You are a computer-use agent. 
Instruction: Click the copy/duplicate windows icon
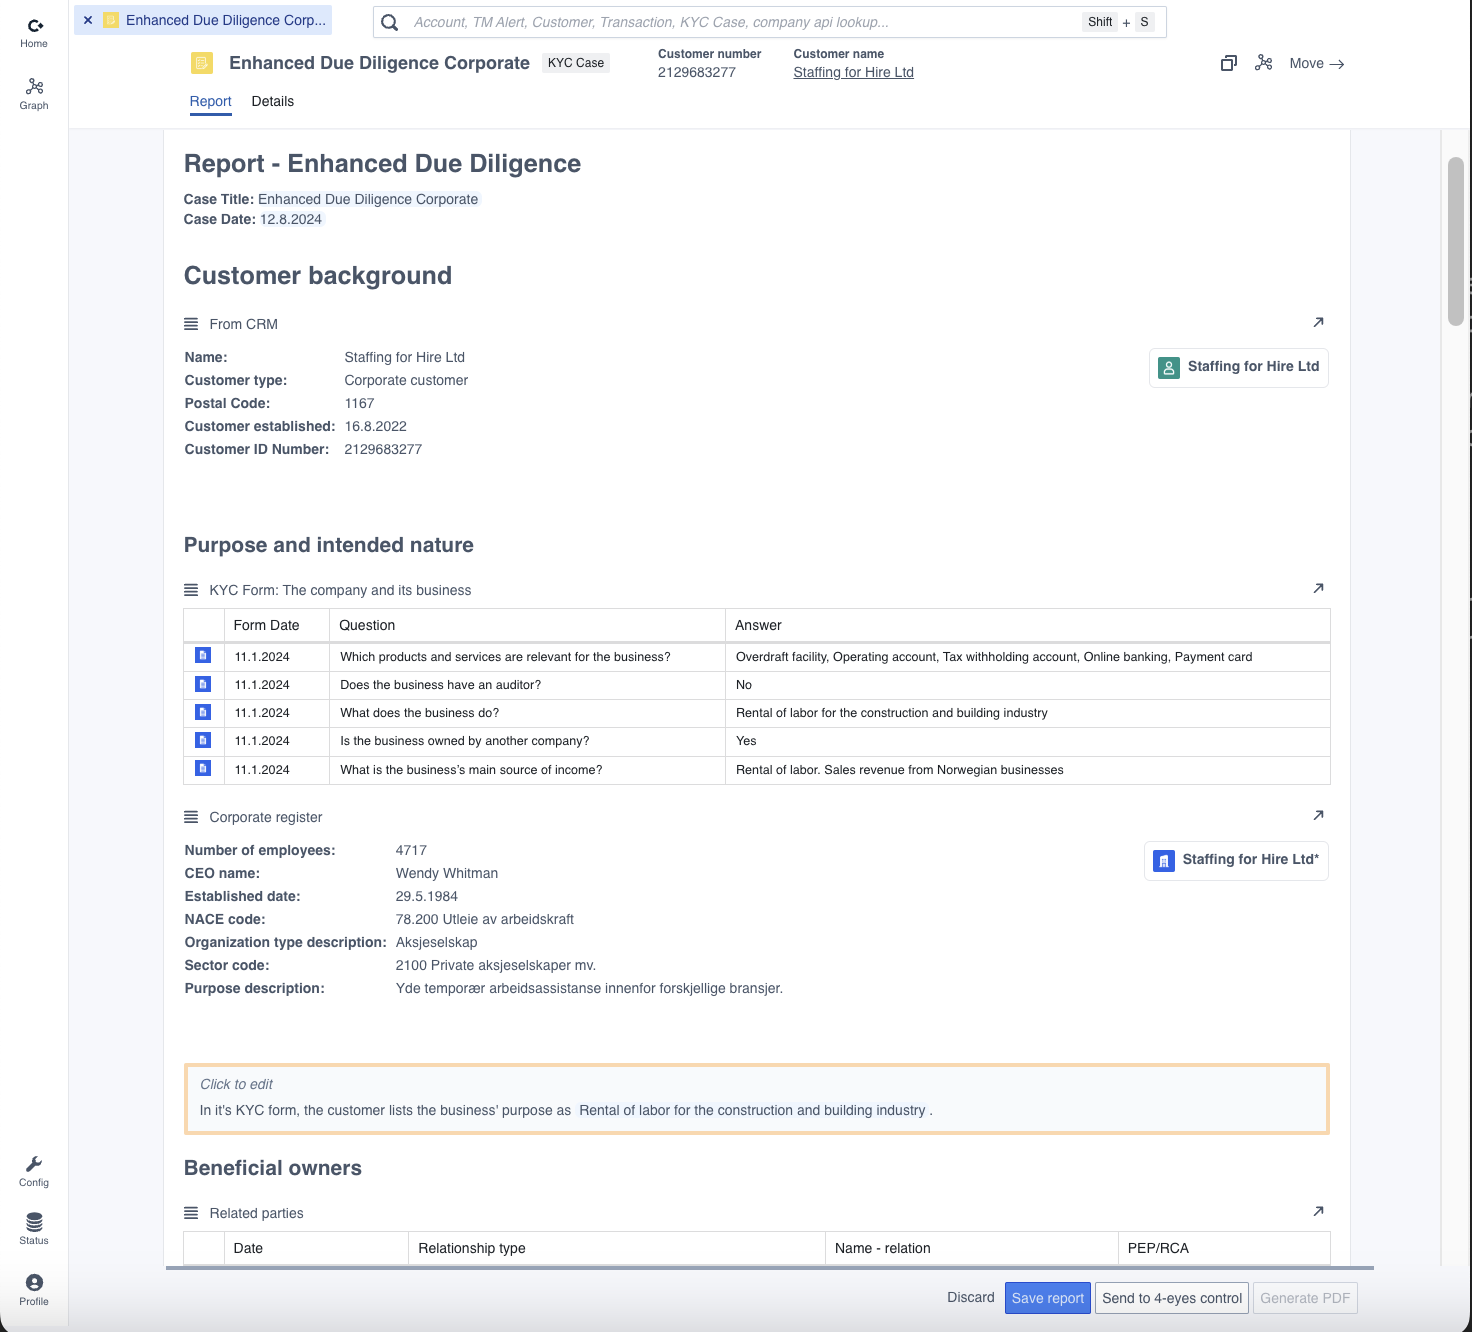coord(1229,63)
